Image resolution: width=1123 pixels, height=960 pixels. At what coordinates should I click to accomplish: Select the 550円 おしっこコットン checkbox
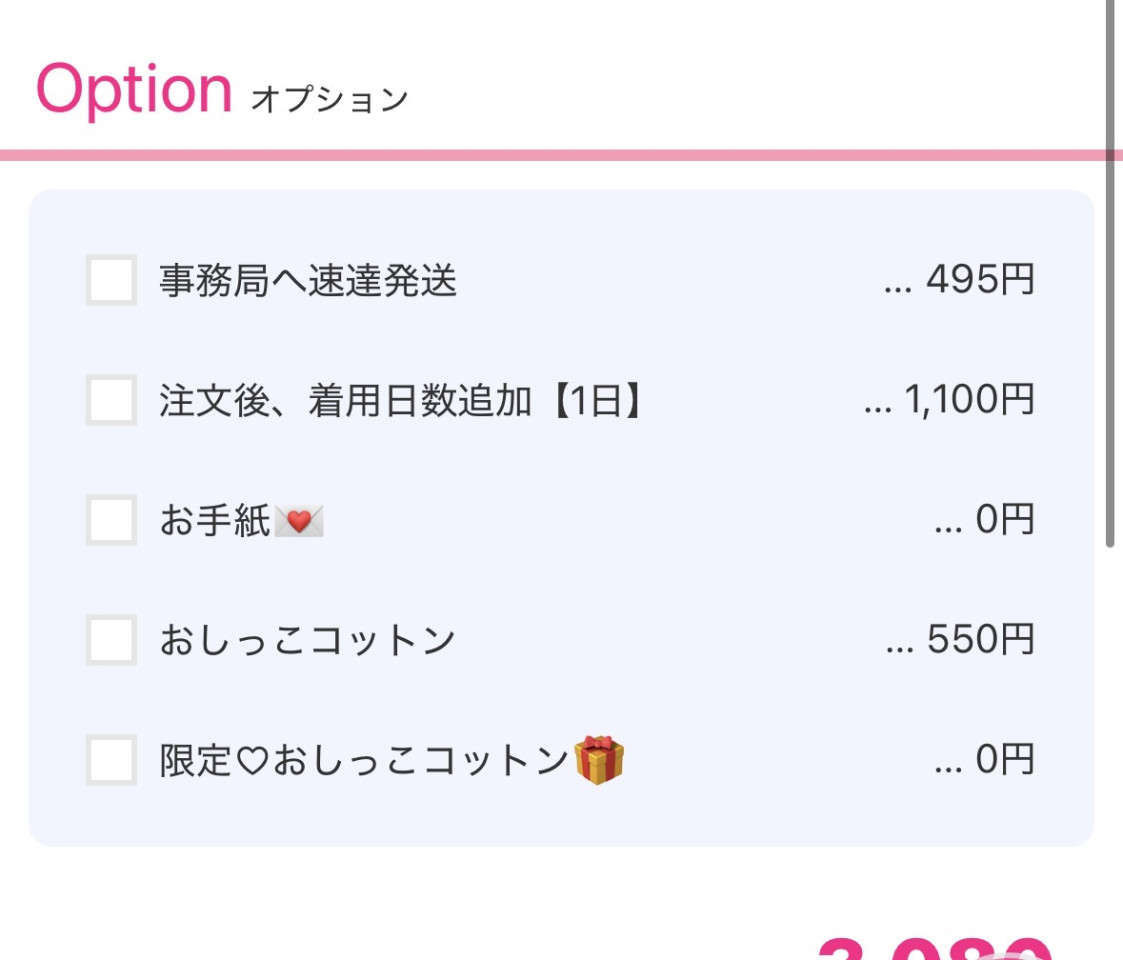tap(111, 640)
